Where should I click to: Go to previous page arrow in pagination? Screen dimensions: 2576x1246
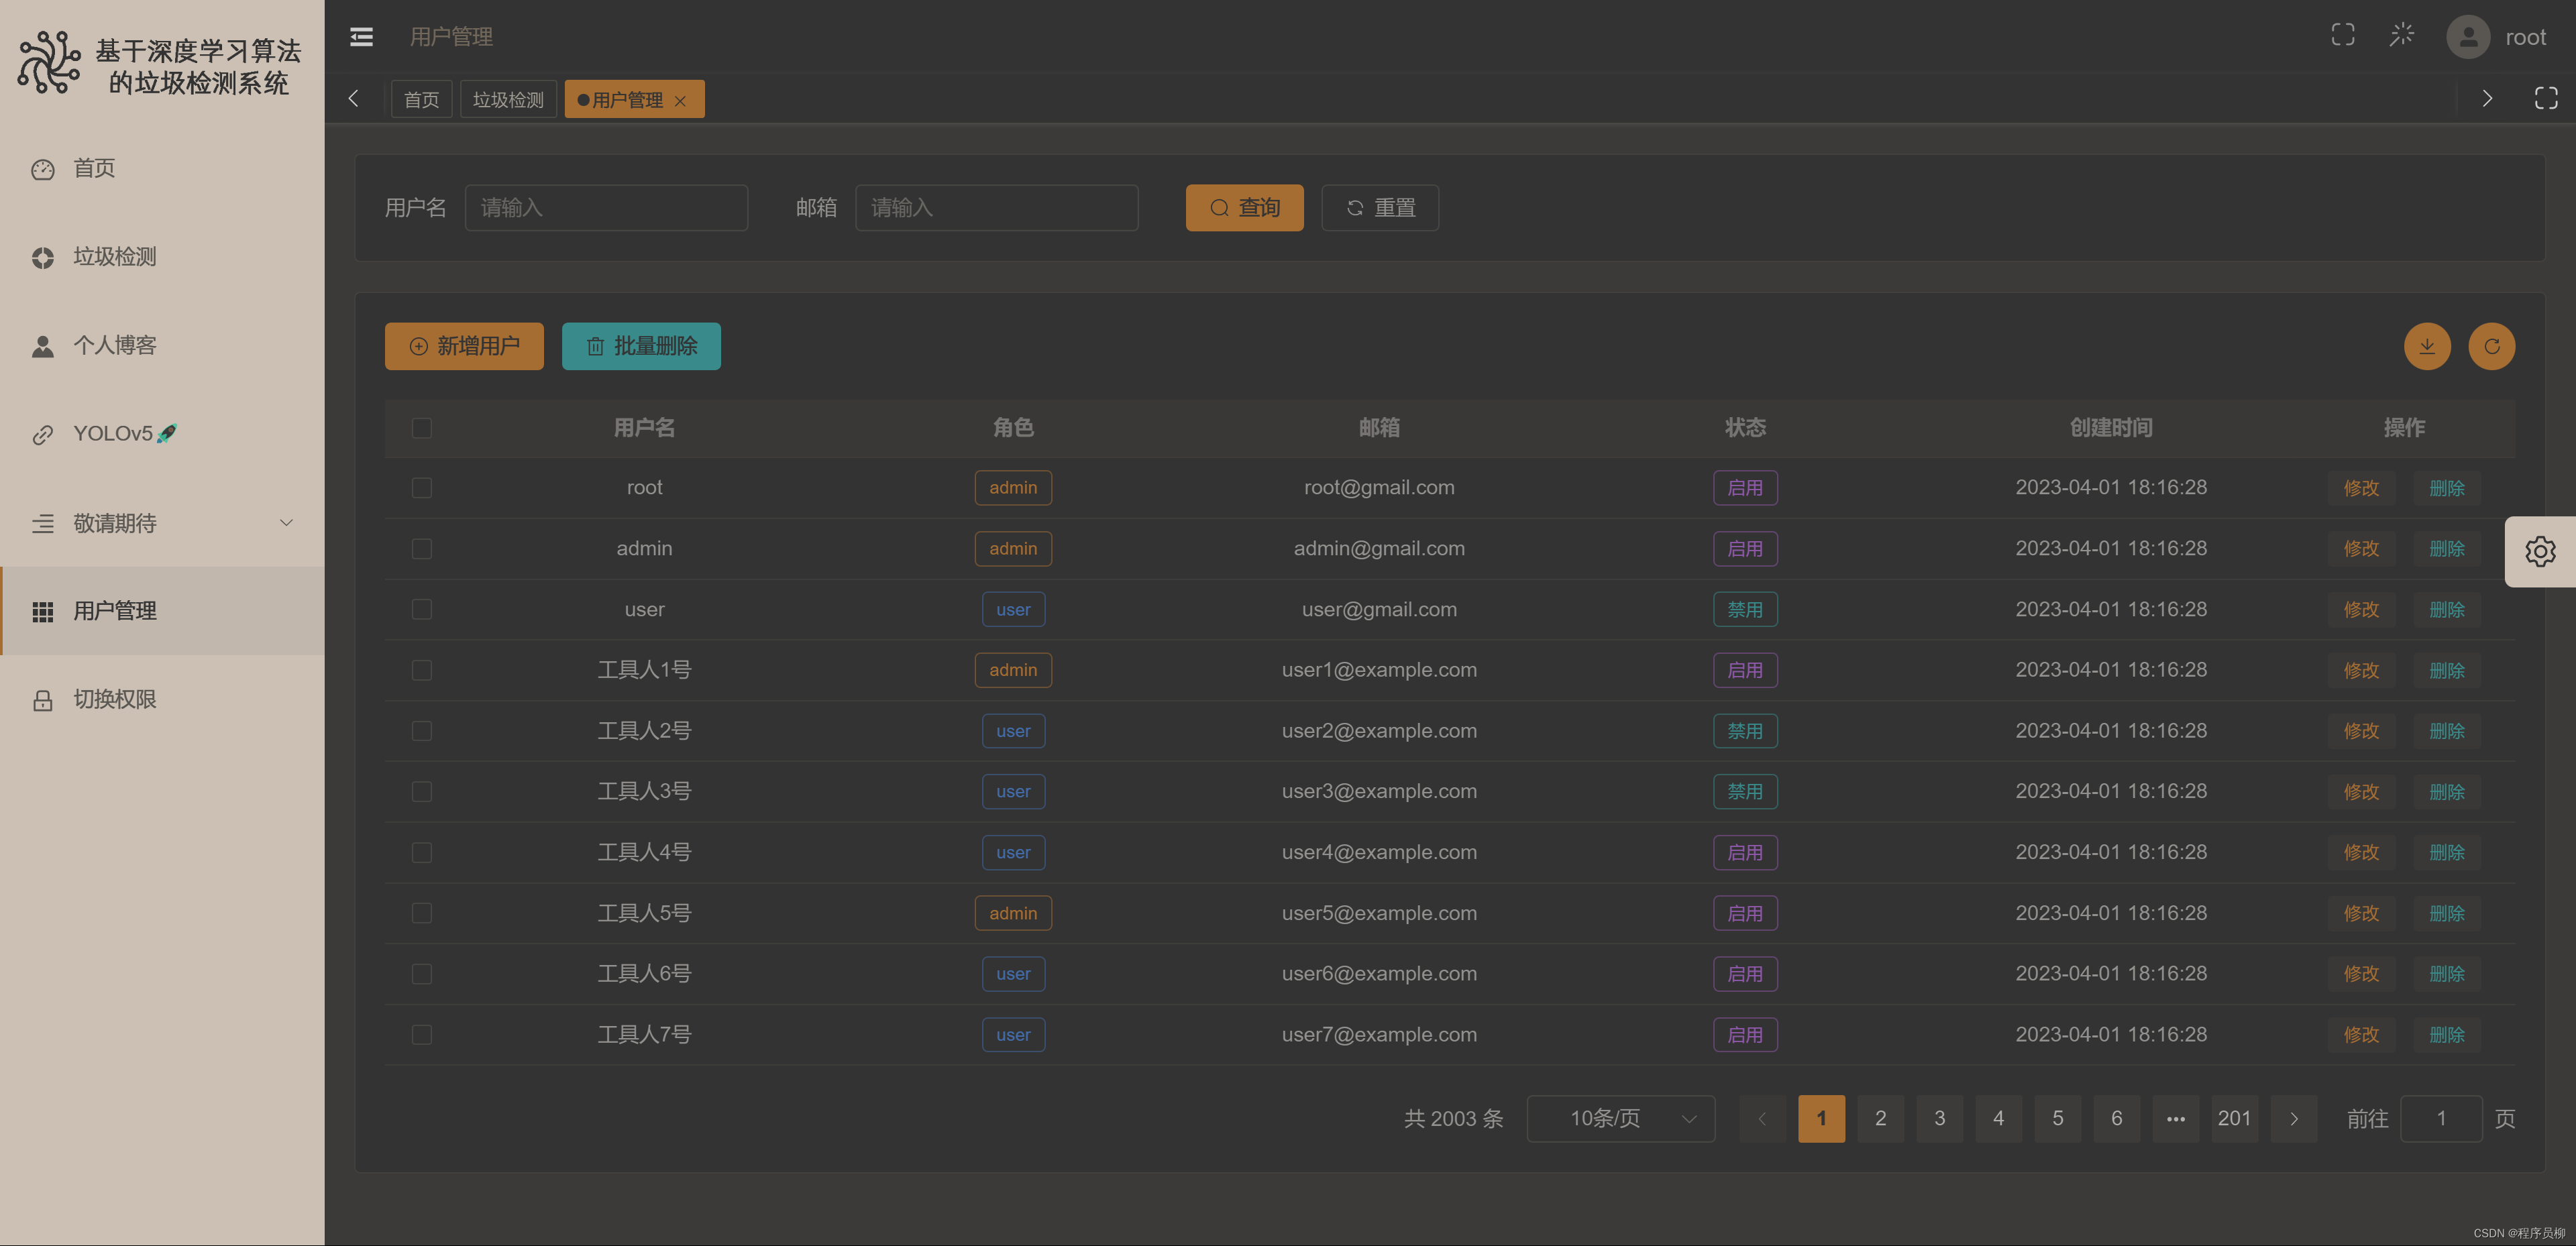(x=1762, y=1118)
